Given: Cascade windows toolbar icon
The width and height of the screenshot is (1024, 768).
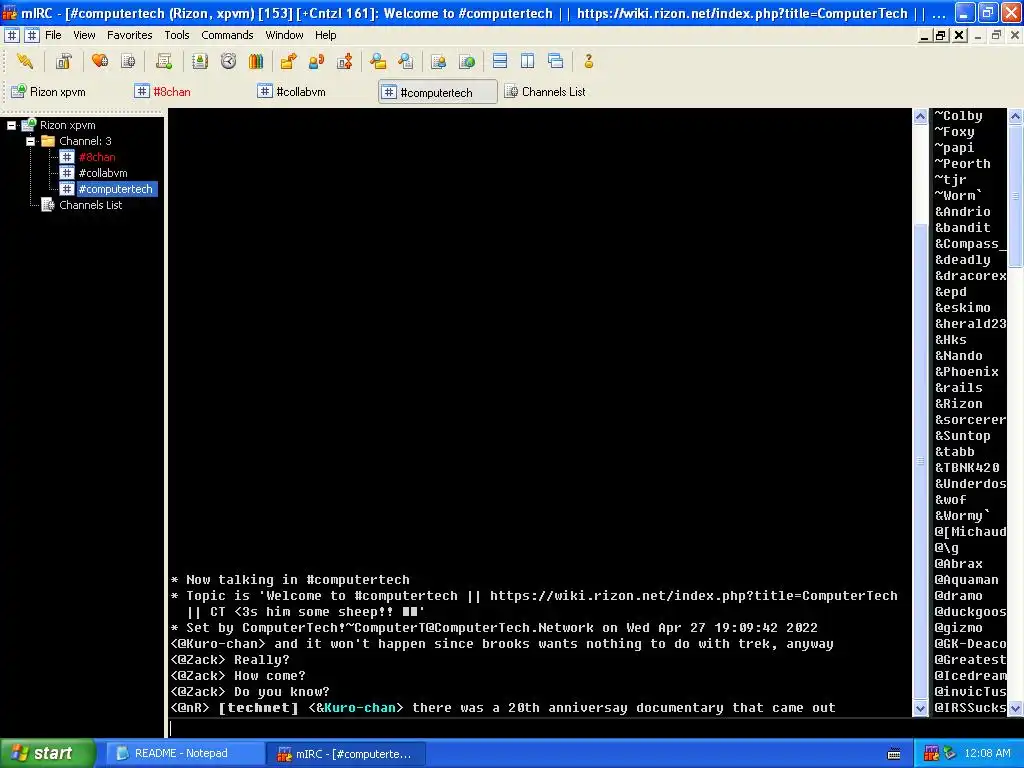Looking at the screenshot, I should pos(556,61).
